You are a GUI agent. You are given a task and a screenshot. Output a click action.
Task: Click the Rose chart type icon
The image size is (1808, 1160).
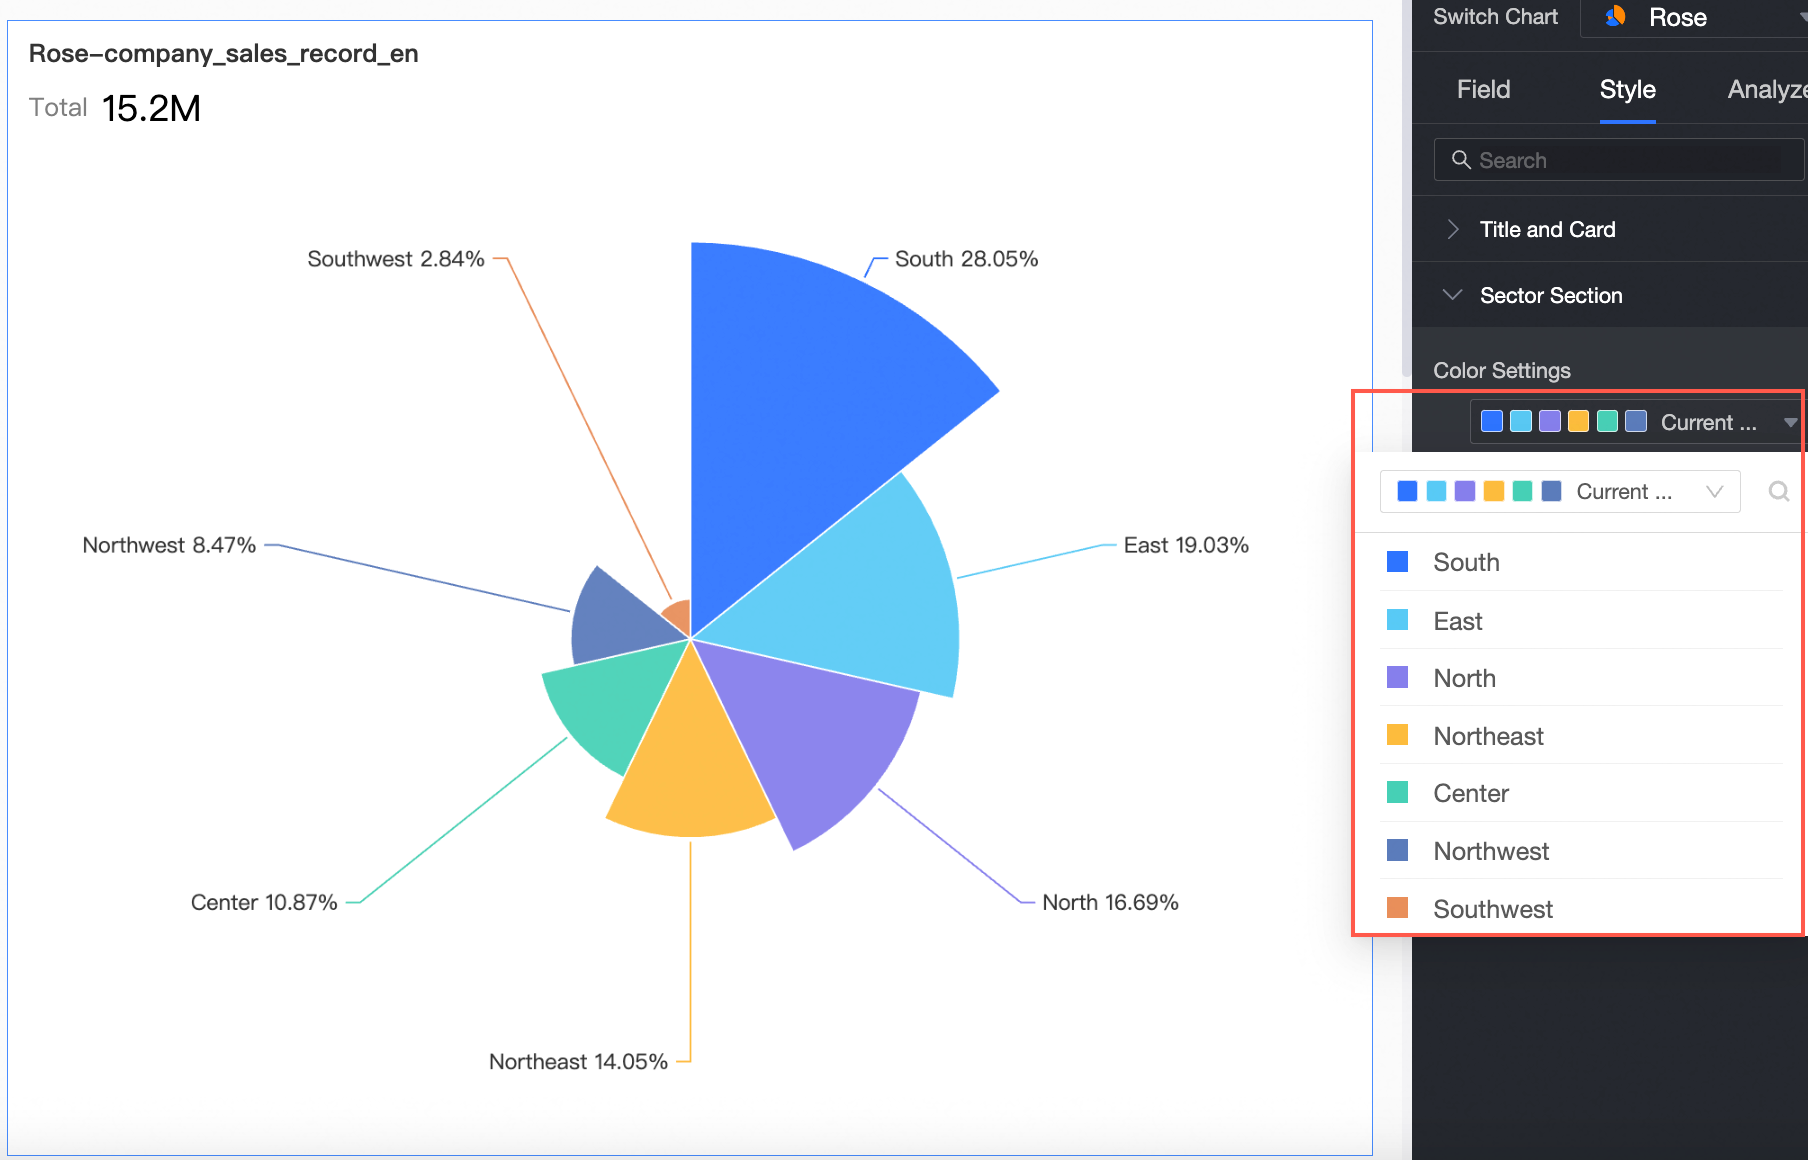[x=1615, y=16]
